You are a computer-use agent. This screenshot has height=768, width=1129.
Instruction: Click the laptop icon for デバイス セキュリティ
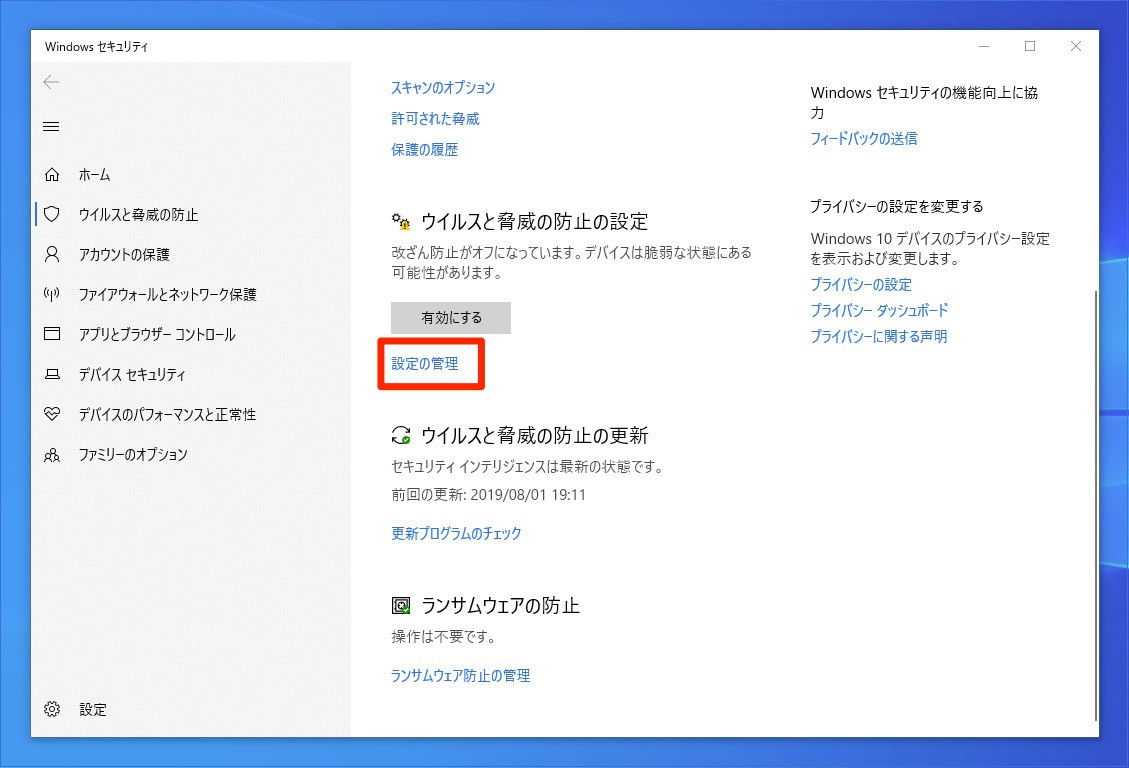tap(52, 374)
